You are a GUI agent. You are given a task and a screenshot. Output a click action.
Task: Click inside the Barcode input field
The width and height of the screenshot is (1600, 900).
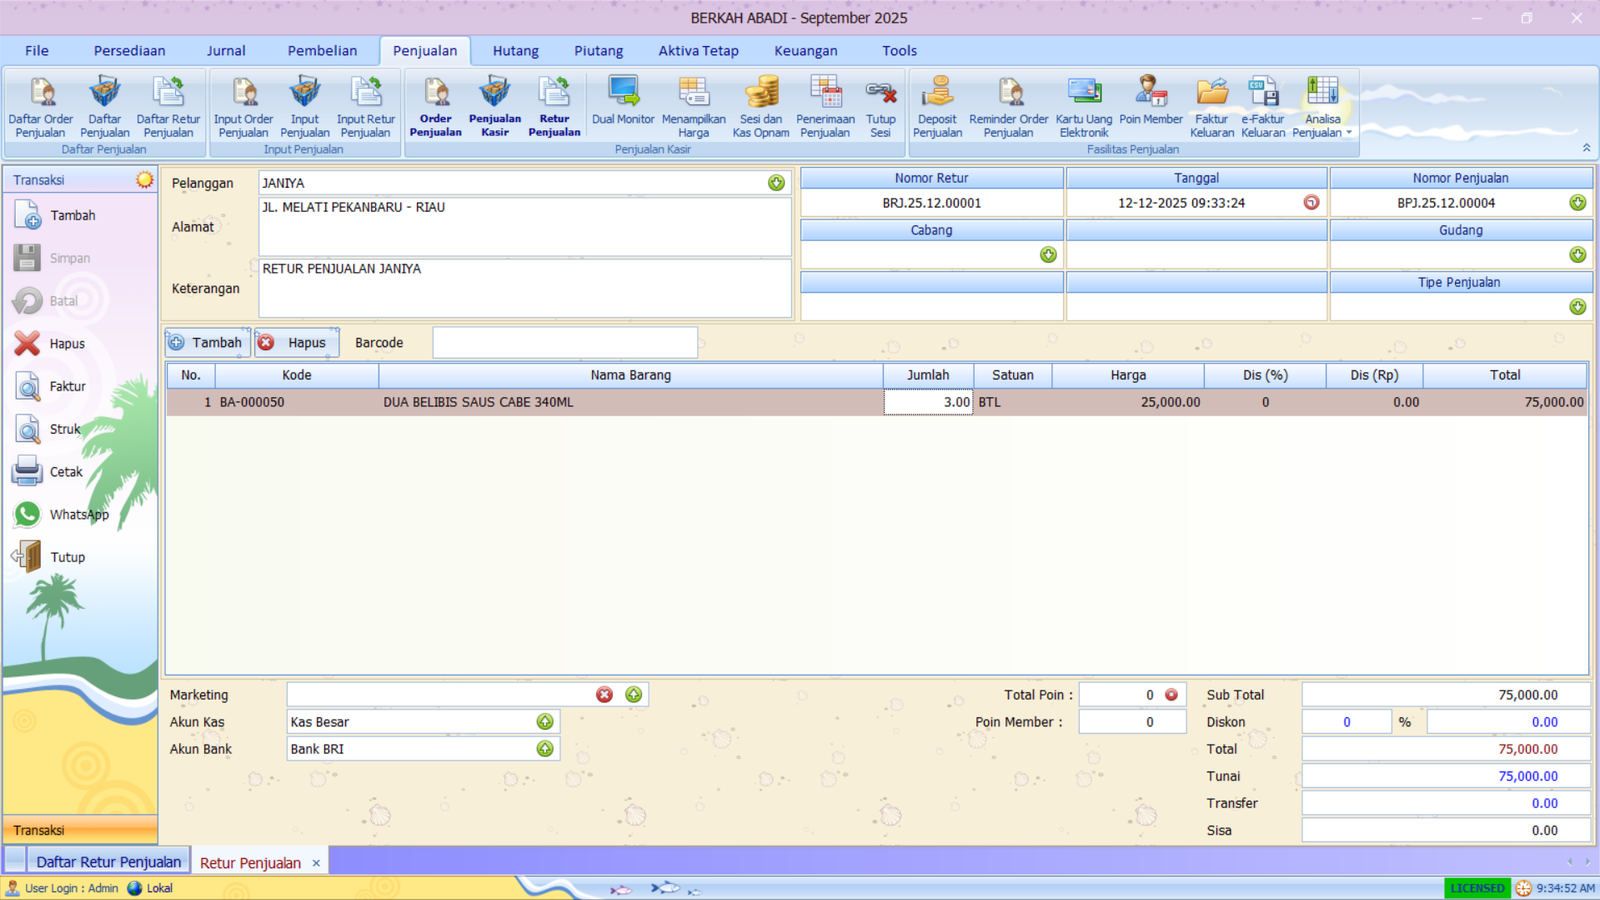click(564, 341)
